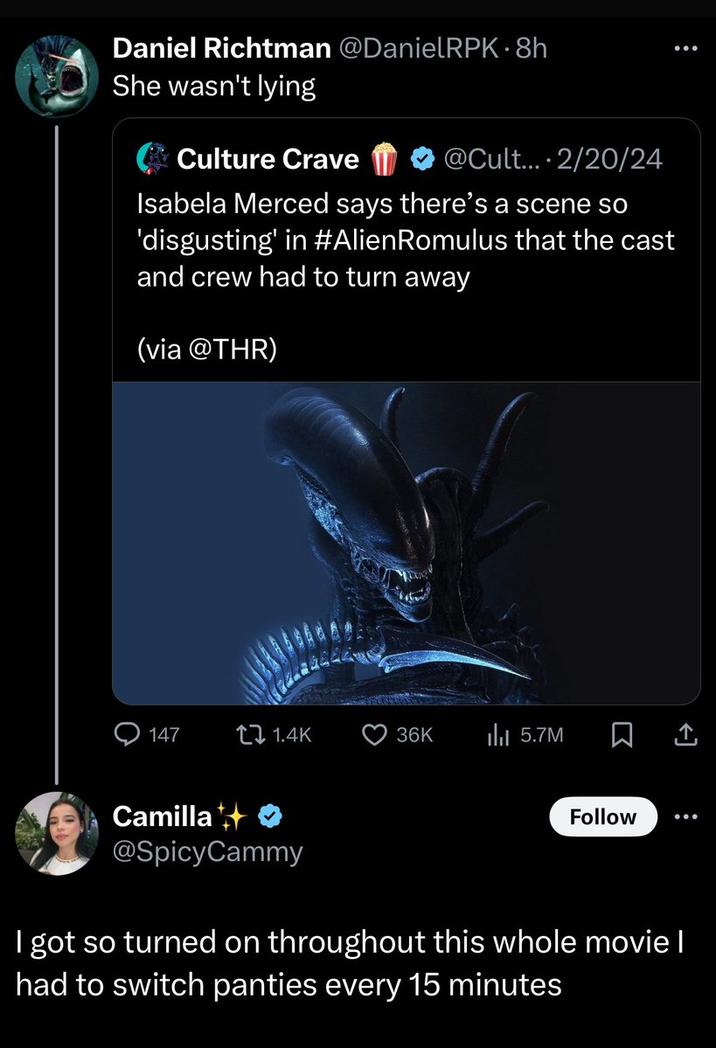The image size is (716, 1048).
Task: Follow Camilla's account
Action: pyautogui.click(x=602, y=817)
